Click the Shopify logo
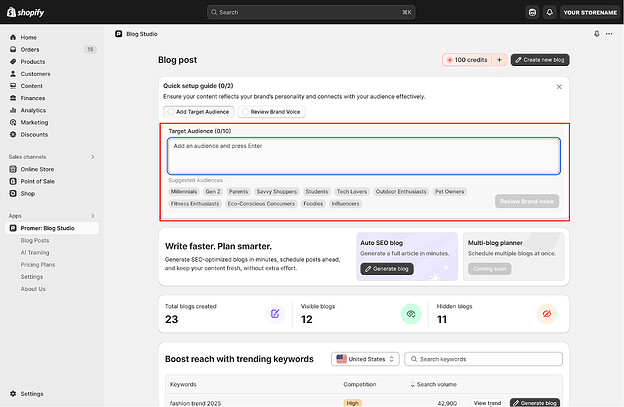Image resolution: width=624 pixels, height=407 pixels. [25, 12]
